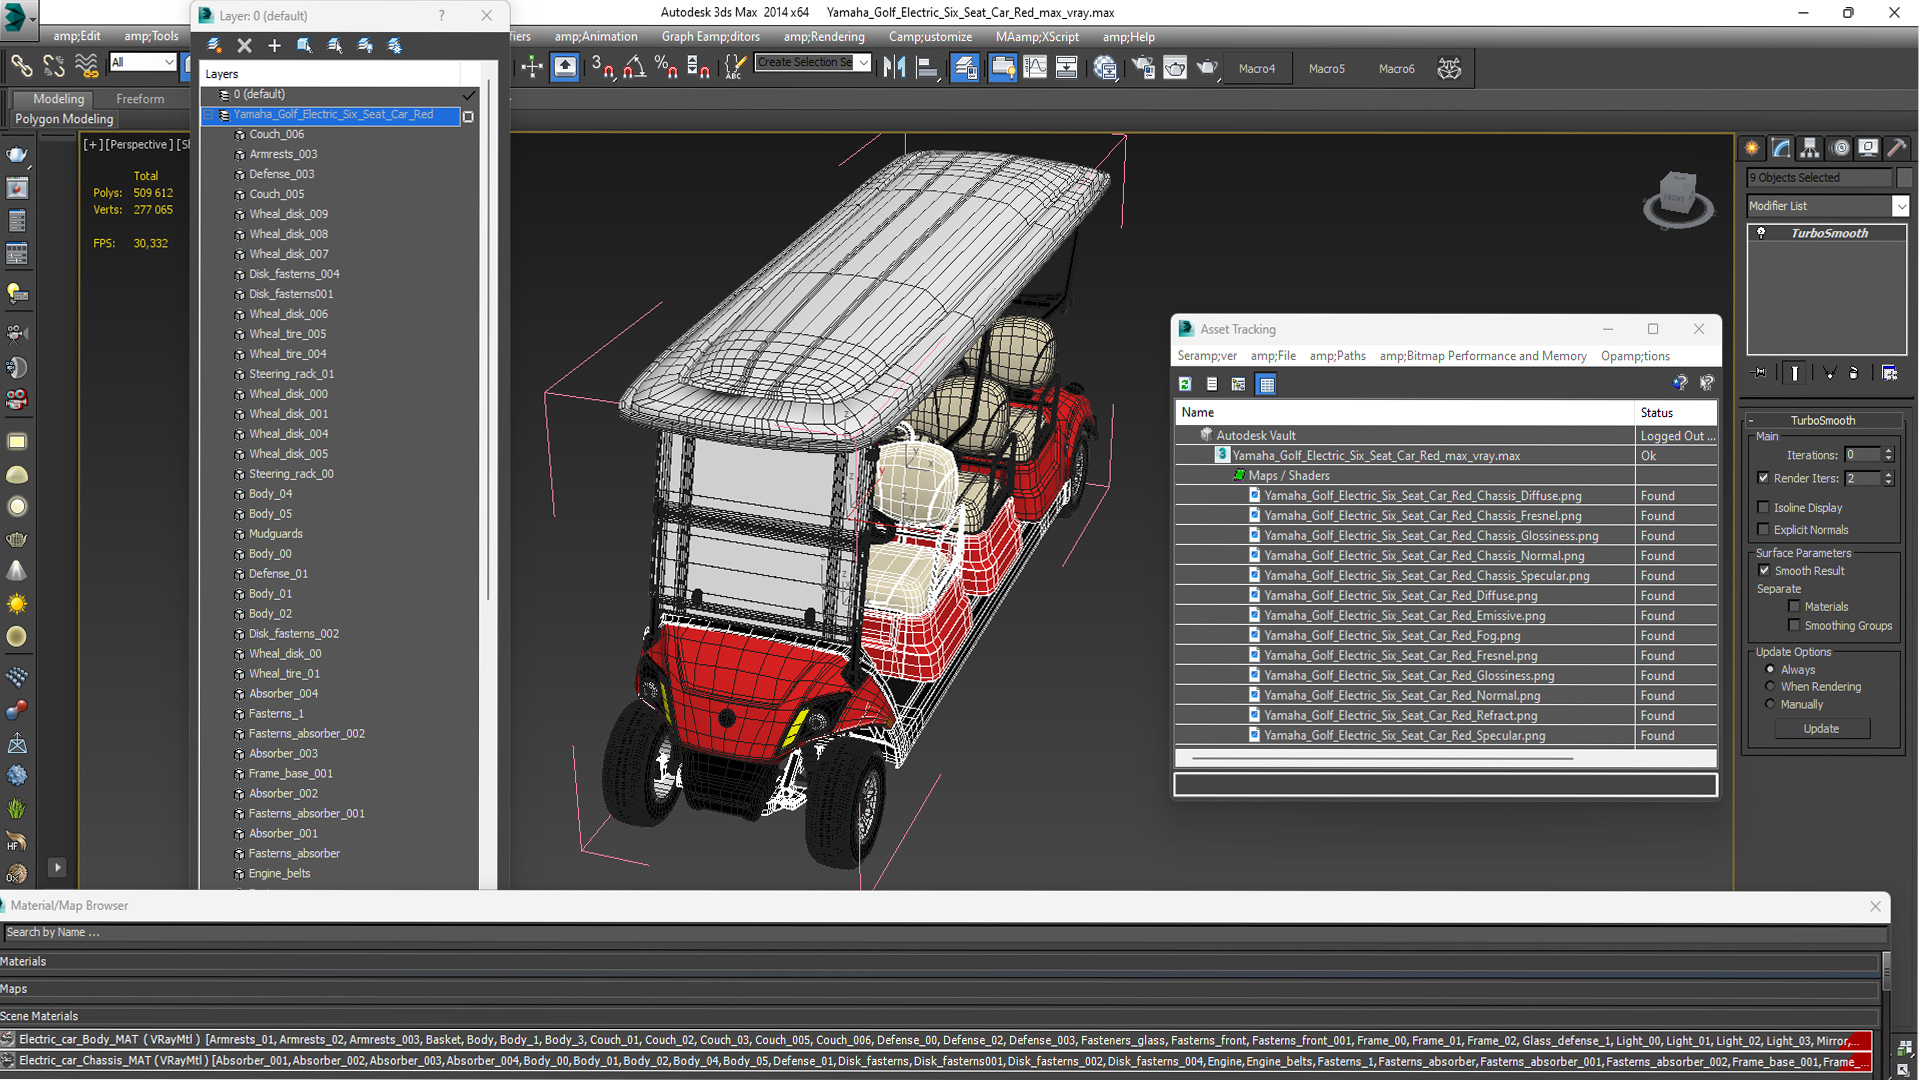Select the When Rendering update option
The height and width of the screenshot is (1080, 1920).
tap(1770, 686)
